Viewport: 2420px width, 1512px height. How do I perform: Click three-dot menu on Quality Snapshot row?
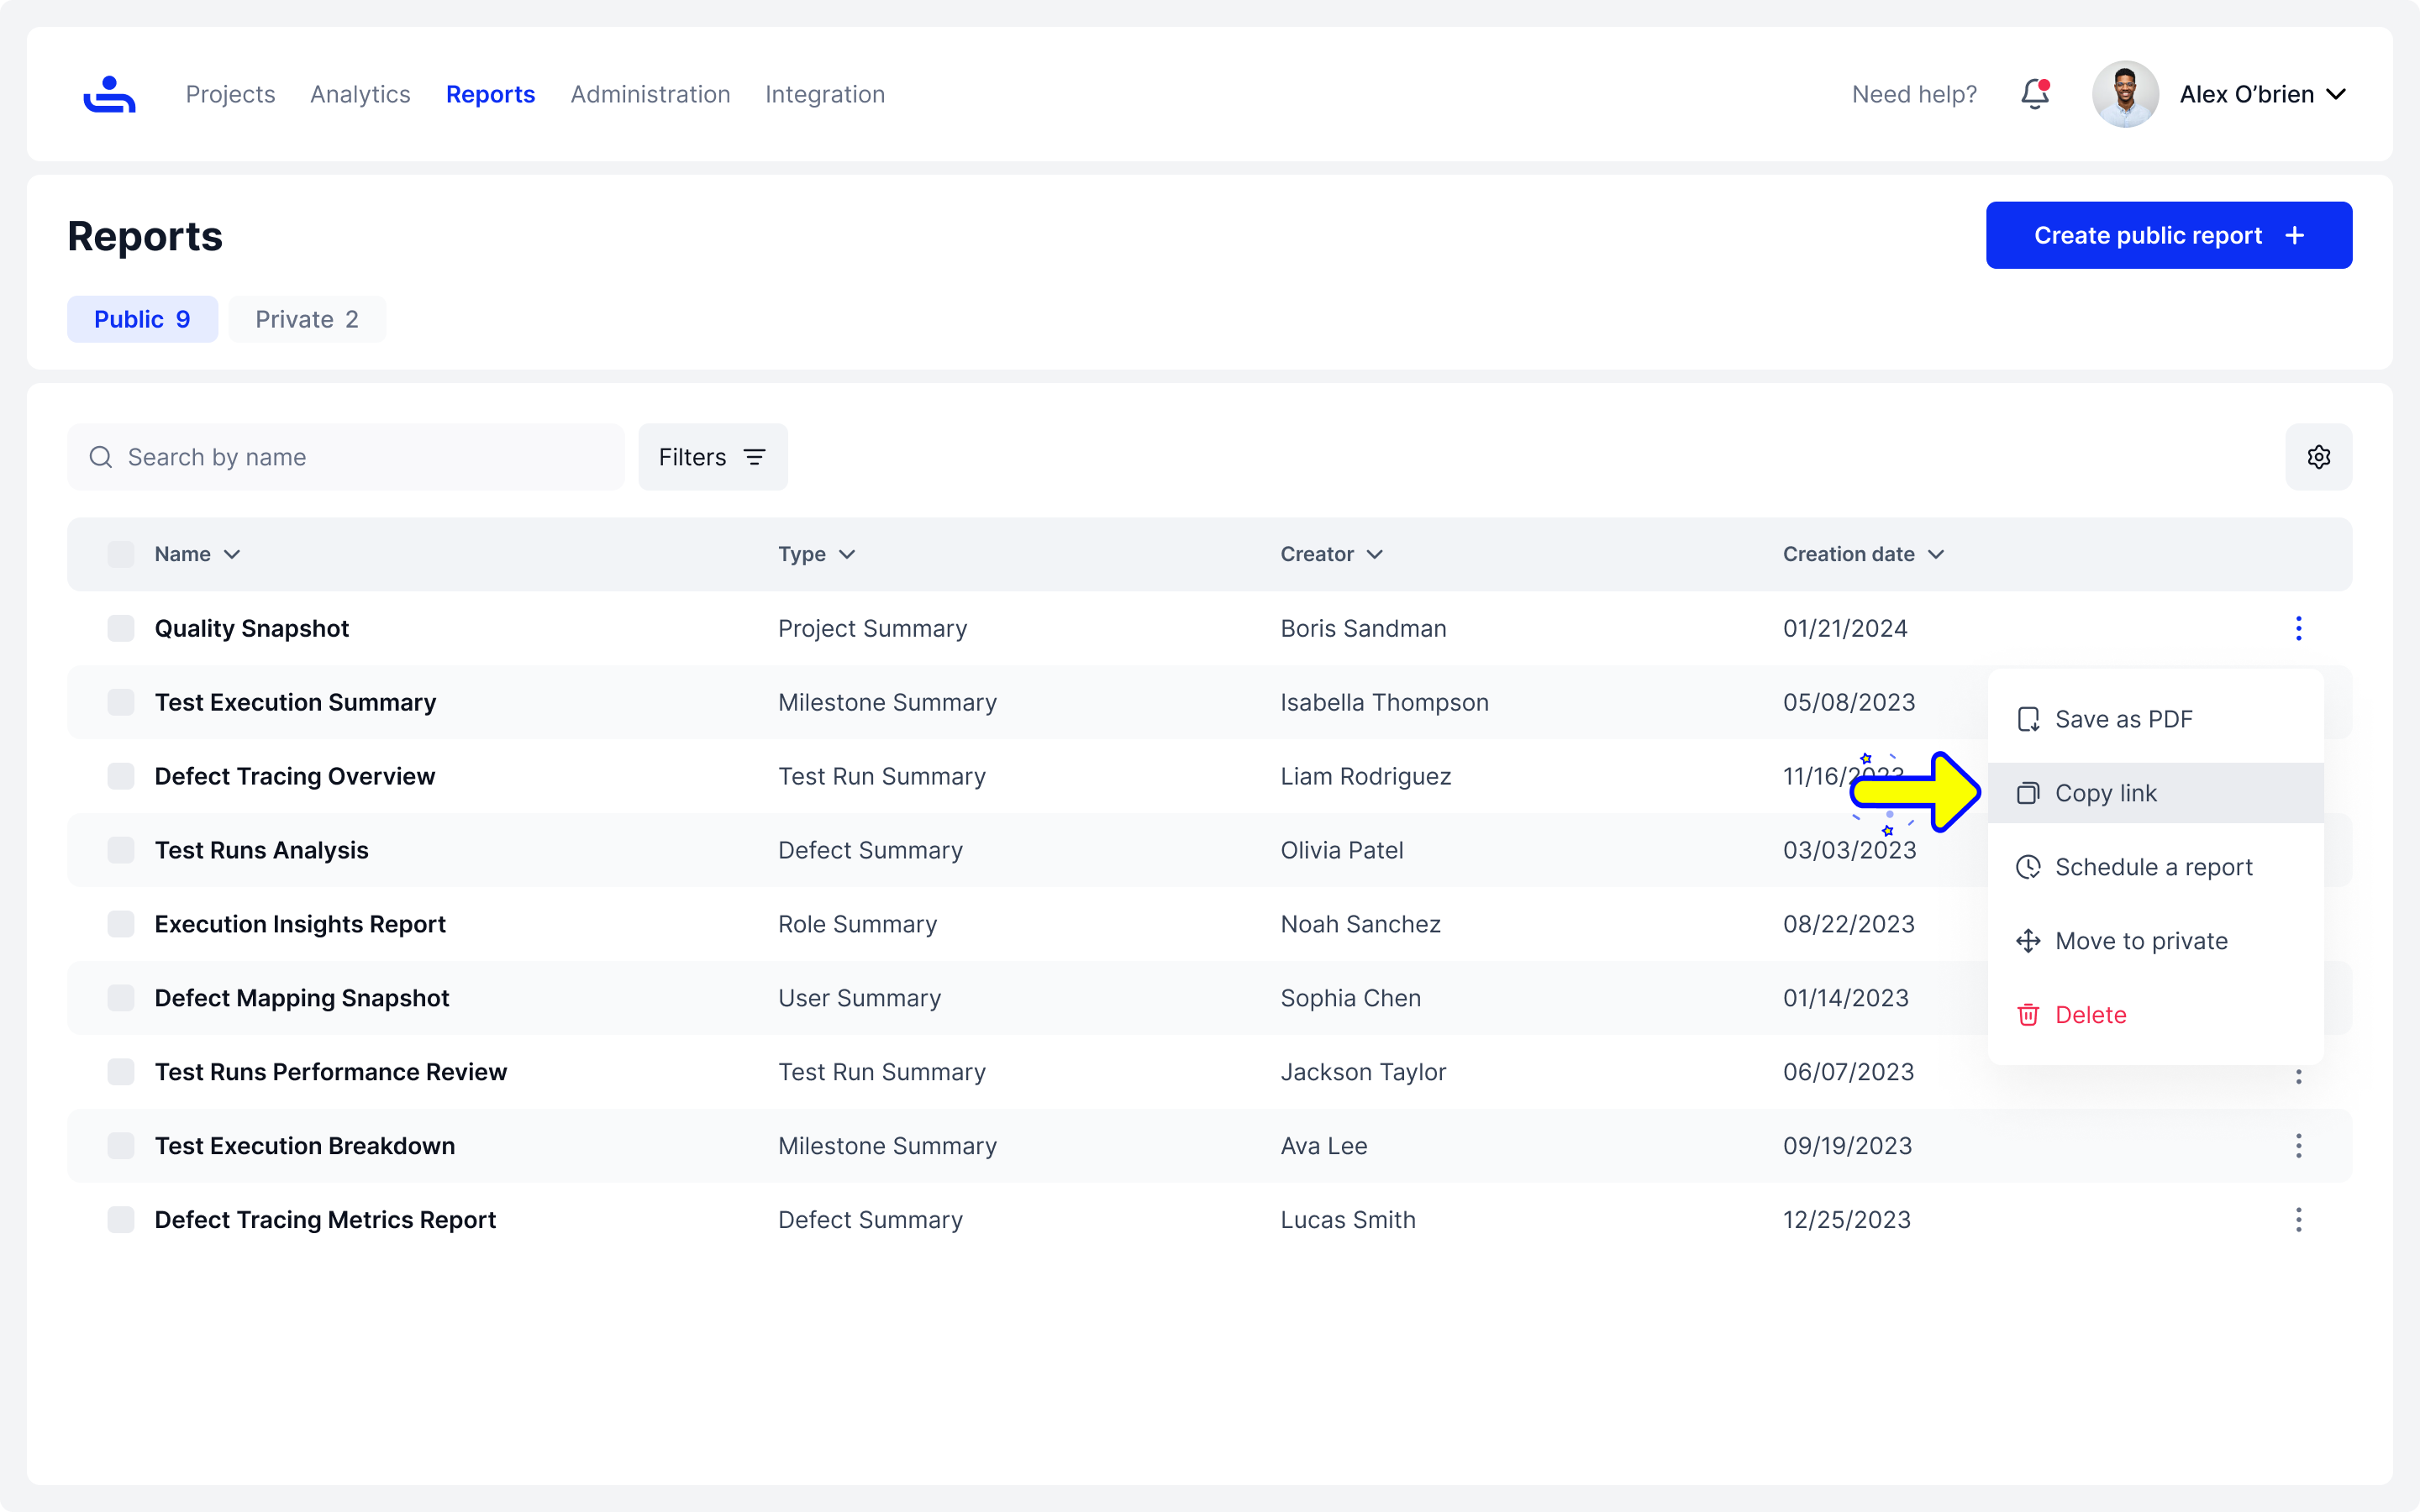point(2298,628)
